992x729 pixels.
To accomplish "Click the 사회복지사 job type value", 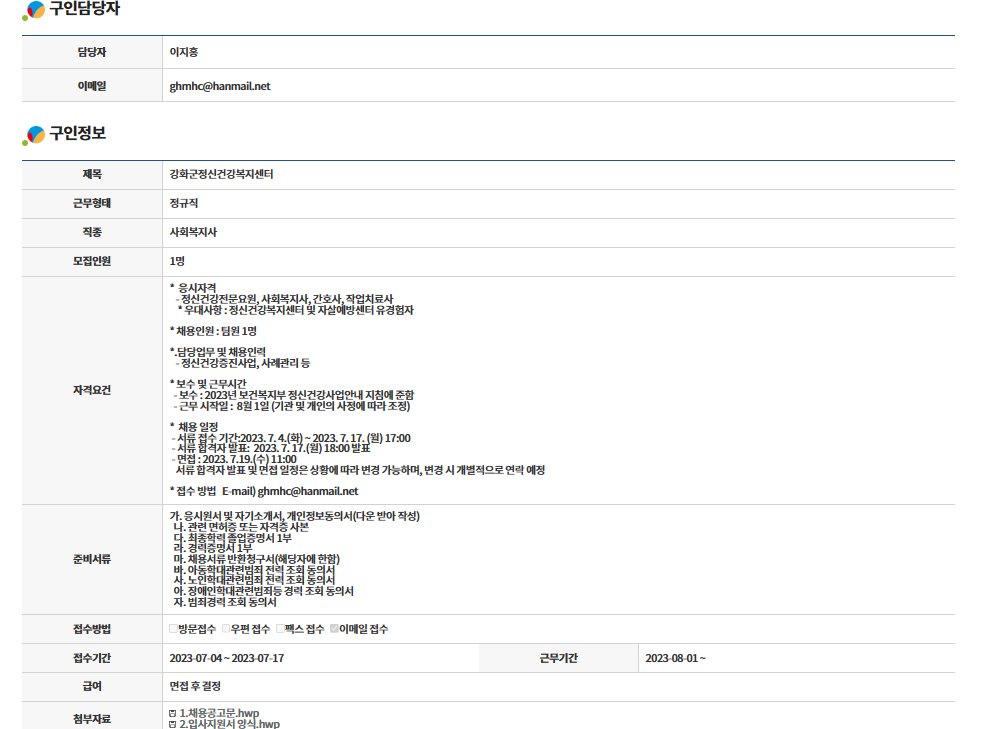I will pyautogui.click(x=193, y=233).
